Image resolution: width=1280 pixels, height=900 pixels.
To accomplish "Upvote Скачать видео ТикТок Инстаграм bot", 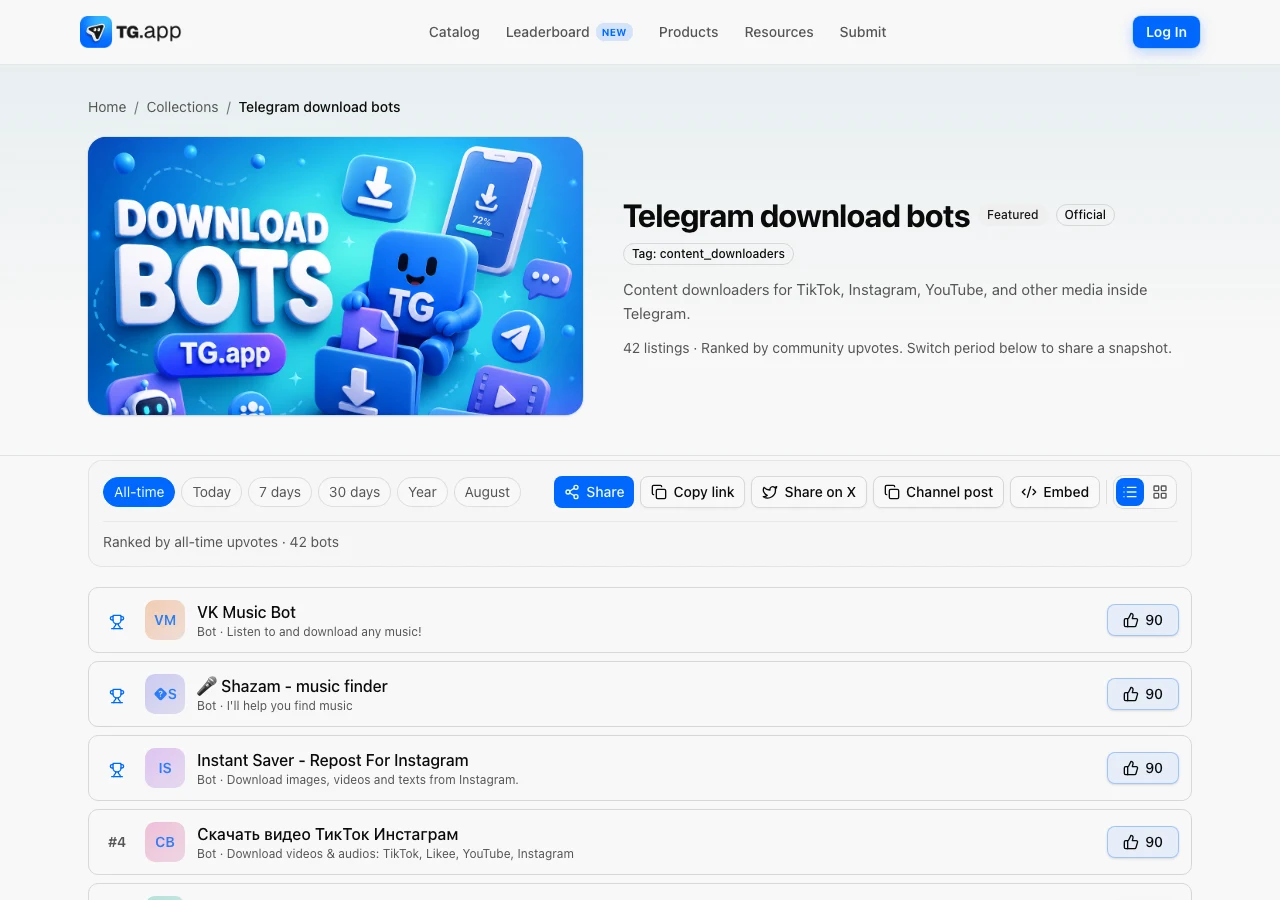I will click(x=1143, y=842).
